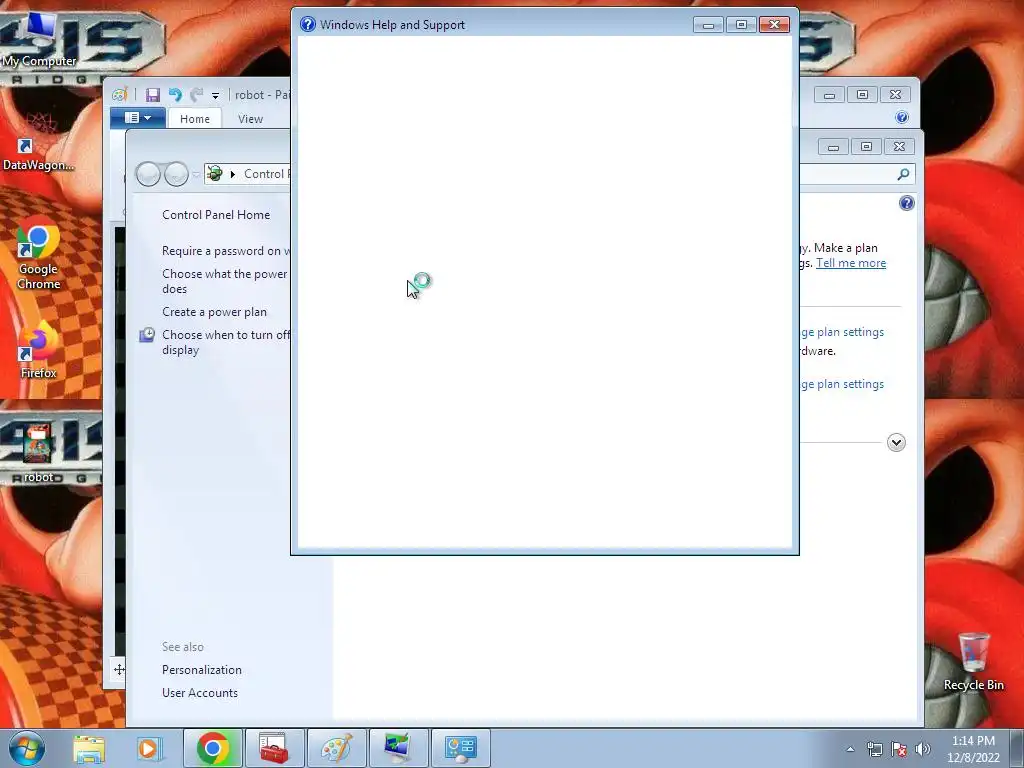Open the My Computer desktop icon
This screenshot has height=768, width=1024.
38,39
